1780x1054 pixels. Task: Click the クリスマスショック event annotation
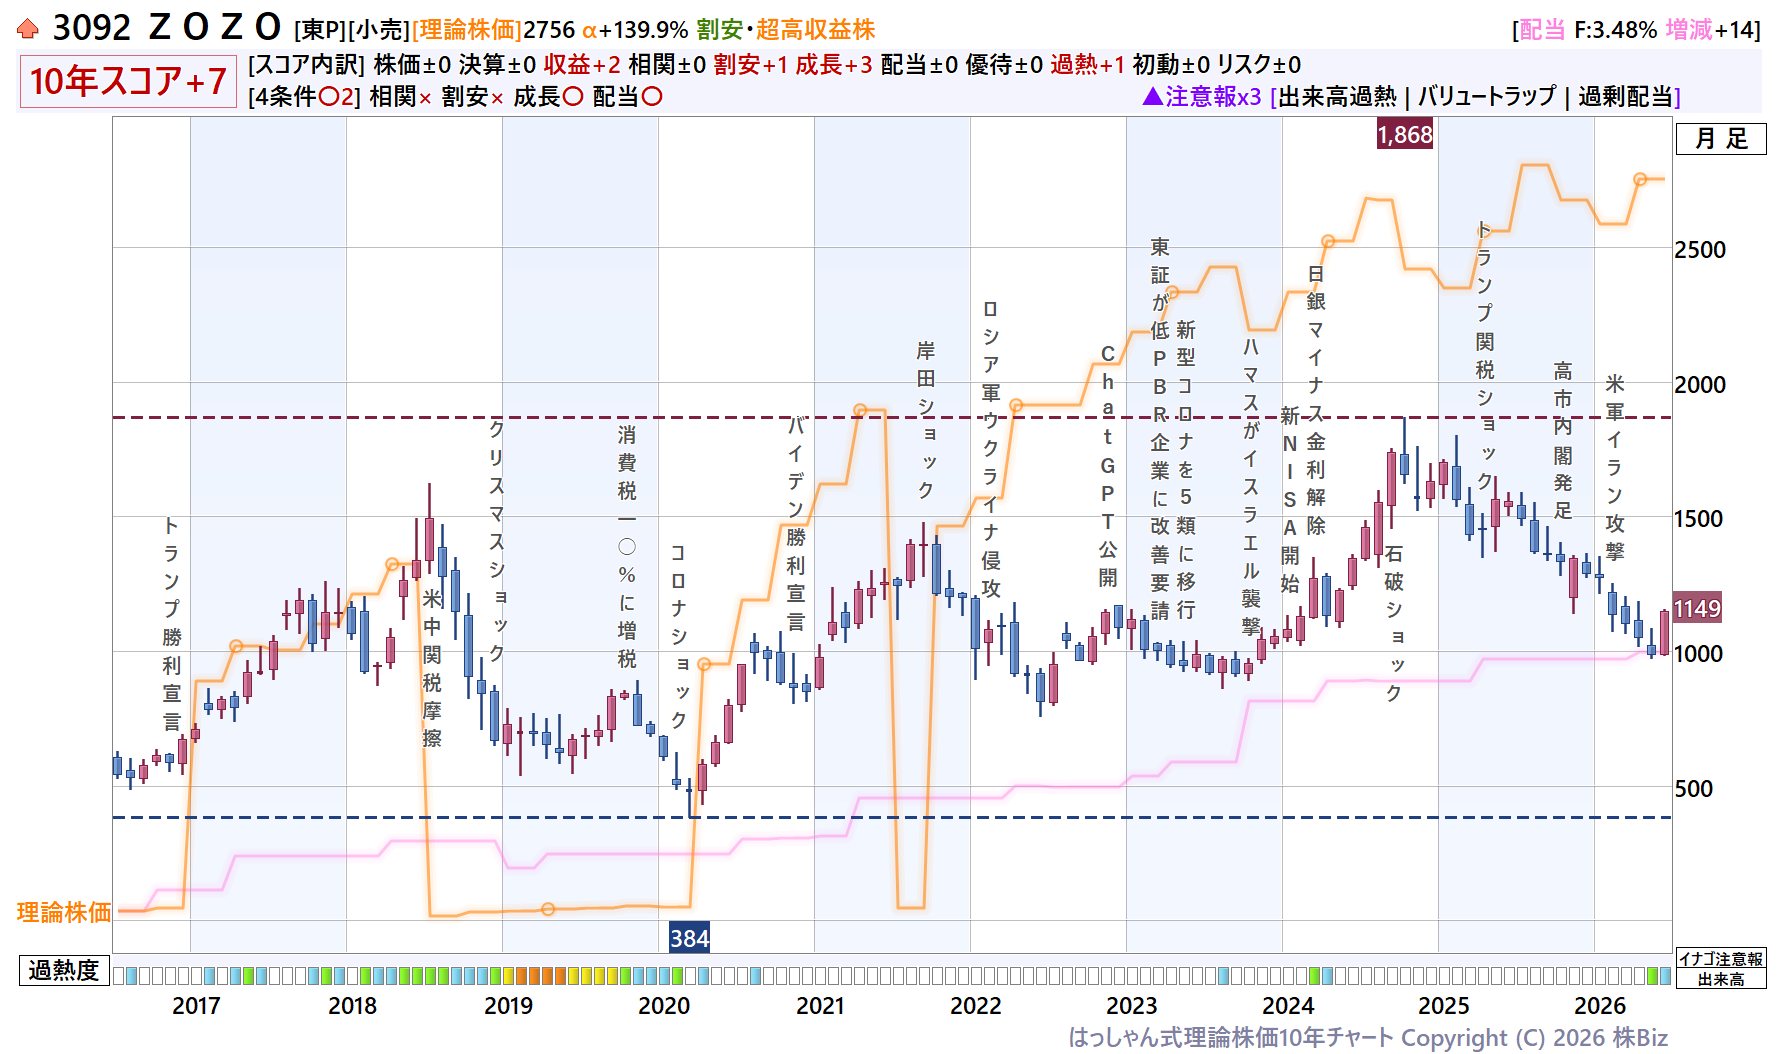(x=497, y=540)
